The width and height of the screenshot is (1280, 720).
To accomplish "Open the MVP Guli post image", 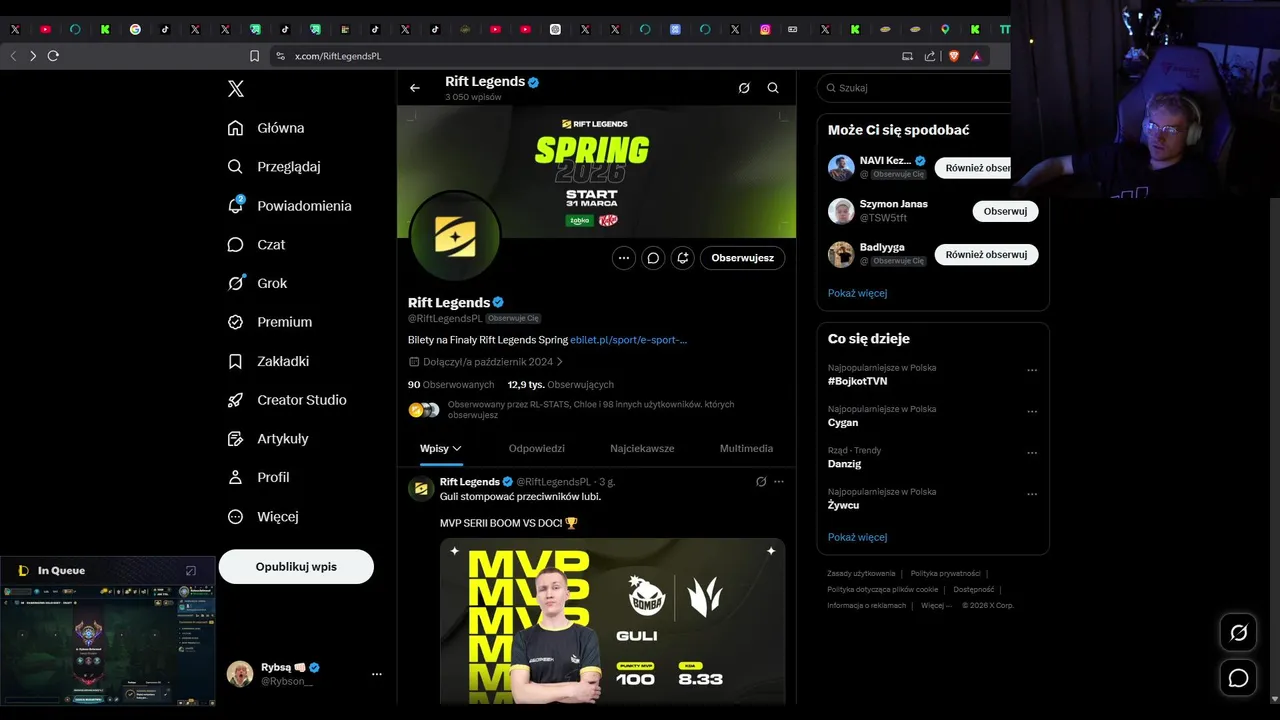I will coord(613,621).
